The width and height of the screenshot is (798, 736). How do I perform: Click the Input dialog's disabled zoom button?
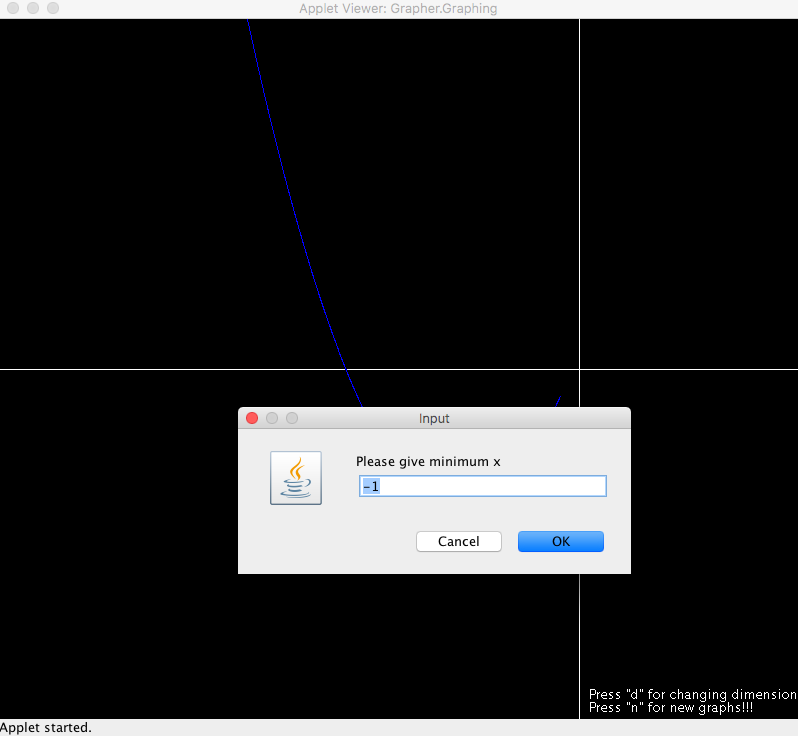coord(292,418)
